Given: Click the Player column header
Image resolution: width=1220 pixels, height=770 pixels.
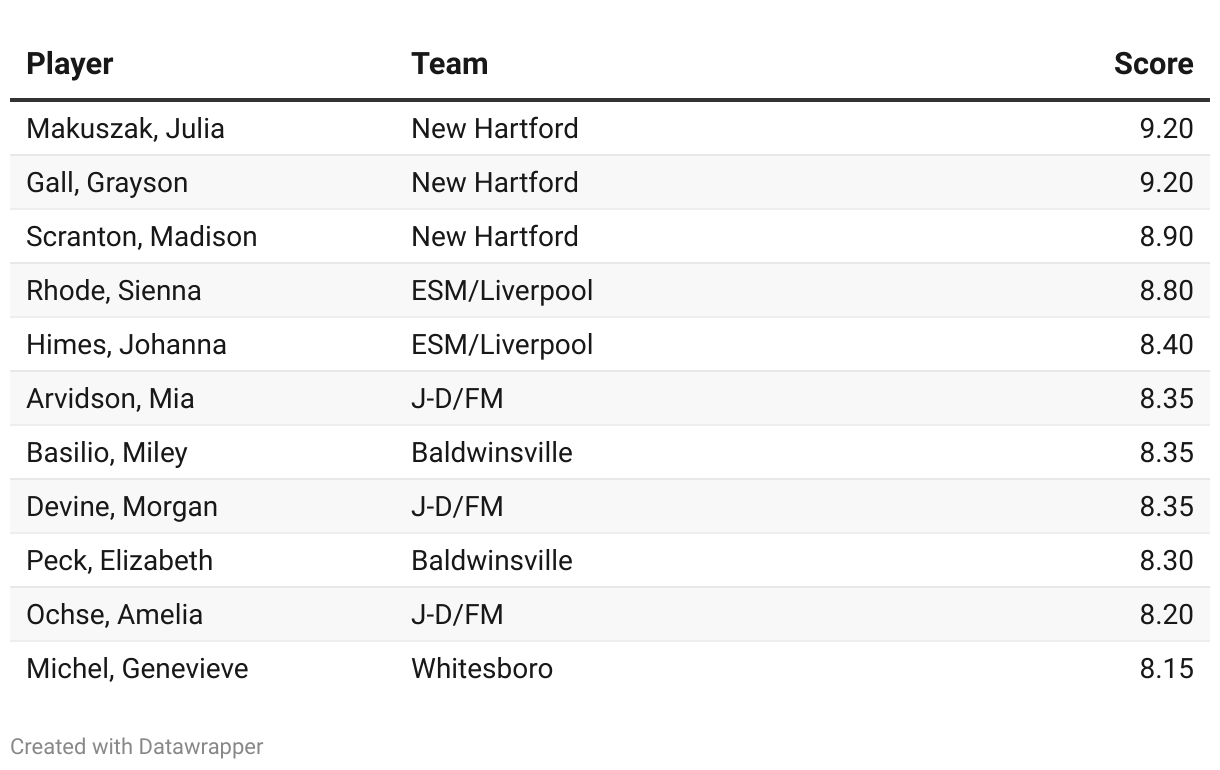Looking at the screenshot, I should tap(69, 64).
